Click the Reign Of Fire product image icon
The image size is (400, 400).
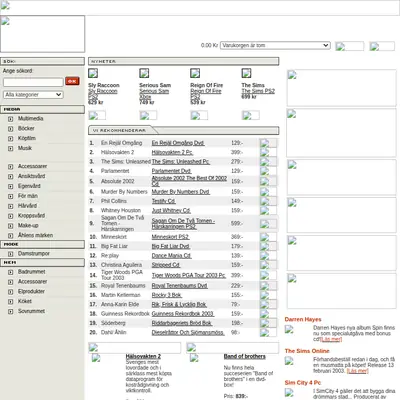pos(195,73)
